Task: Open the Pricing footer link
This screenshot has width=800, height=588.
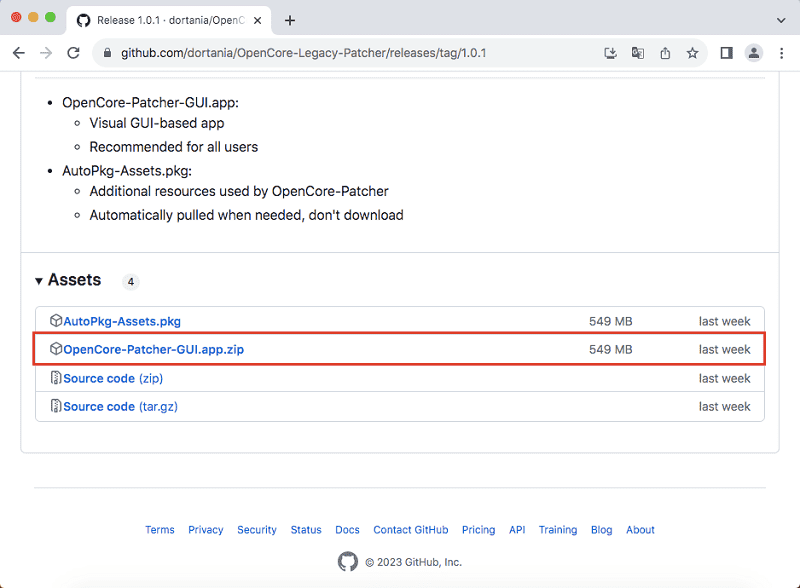Action: (x=479, y=530)
